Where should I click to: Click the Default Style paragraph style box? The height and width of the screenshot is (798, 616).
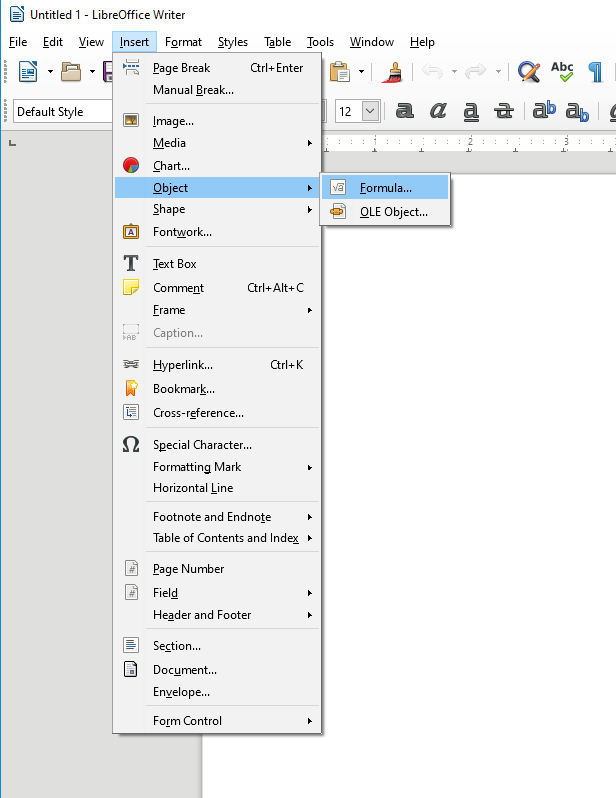click(62, 111)
